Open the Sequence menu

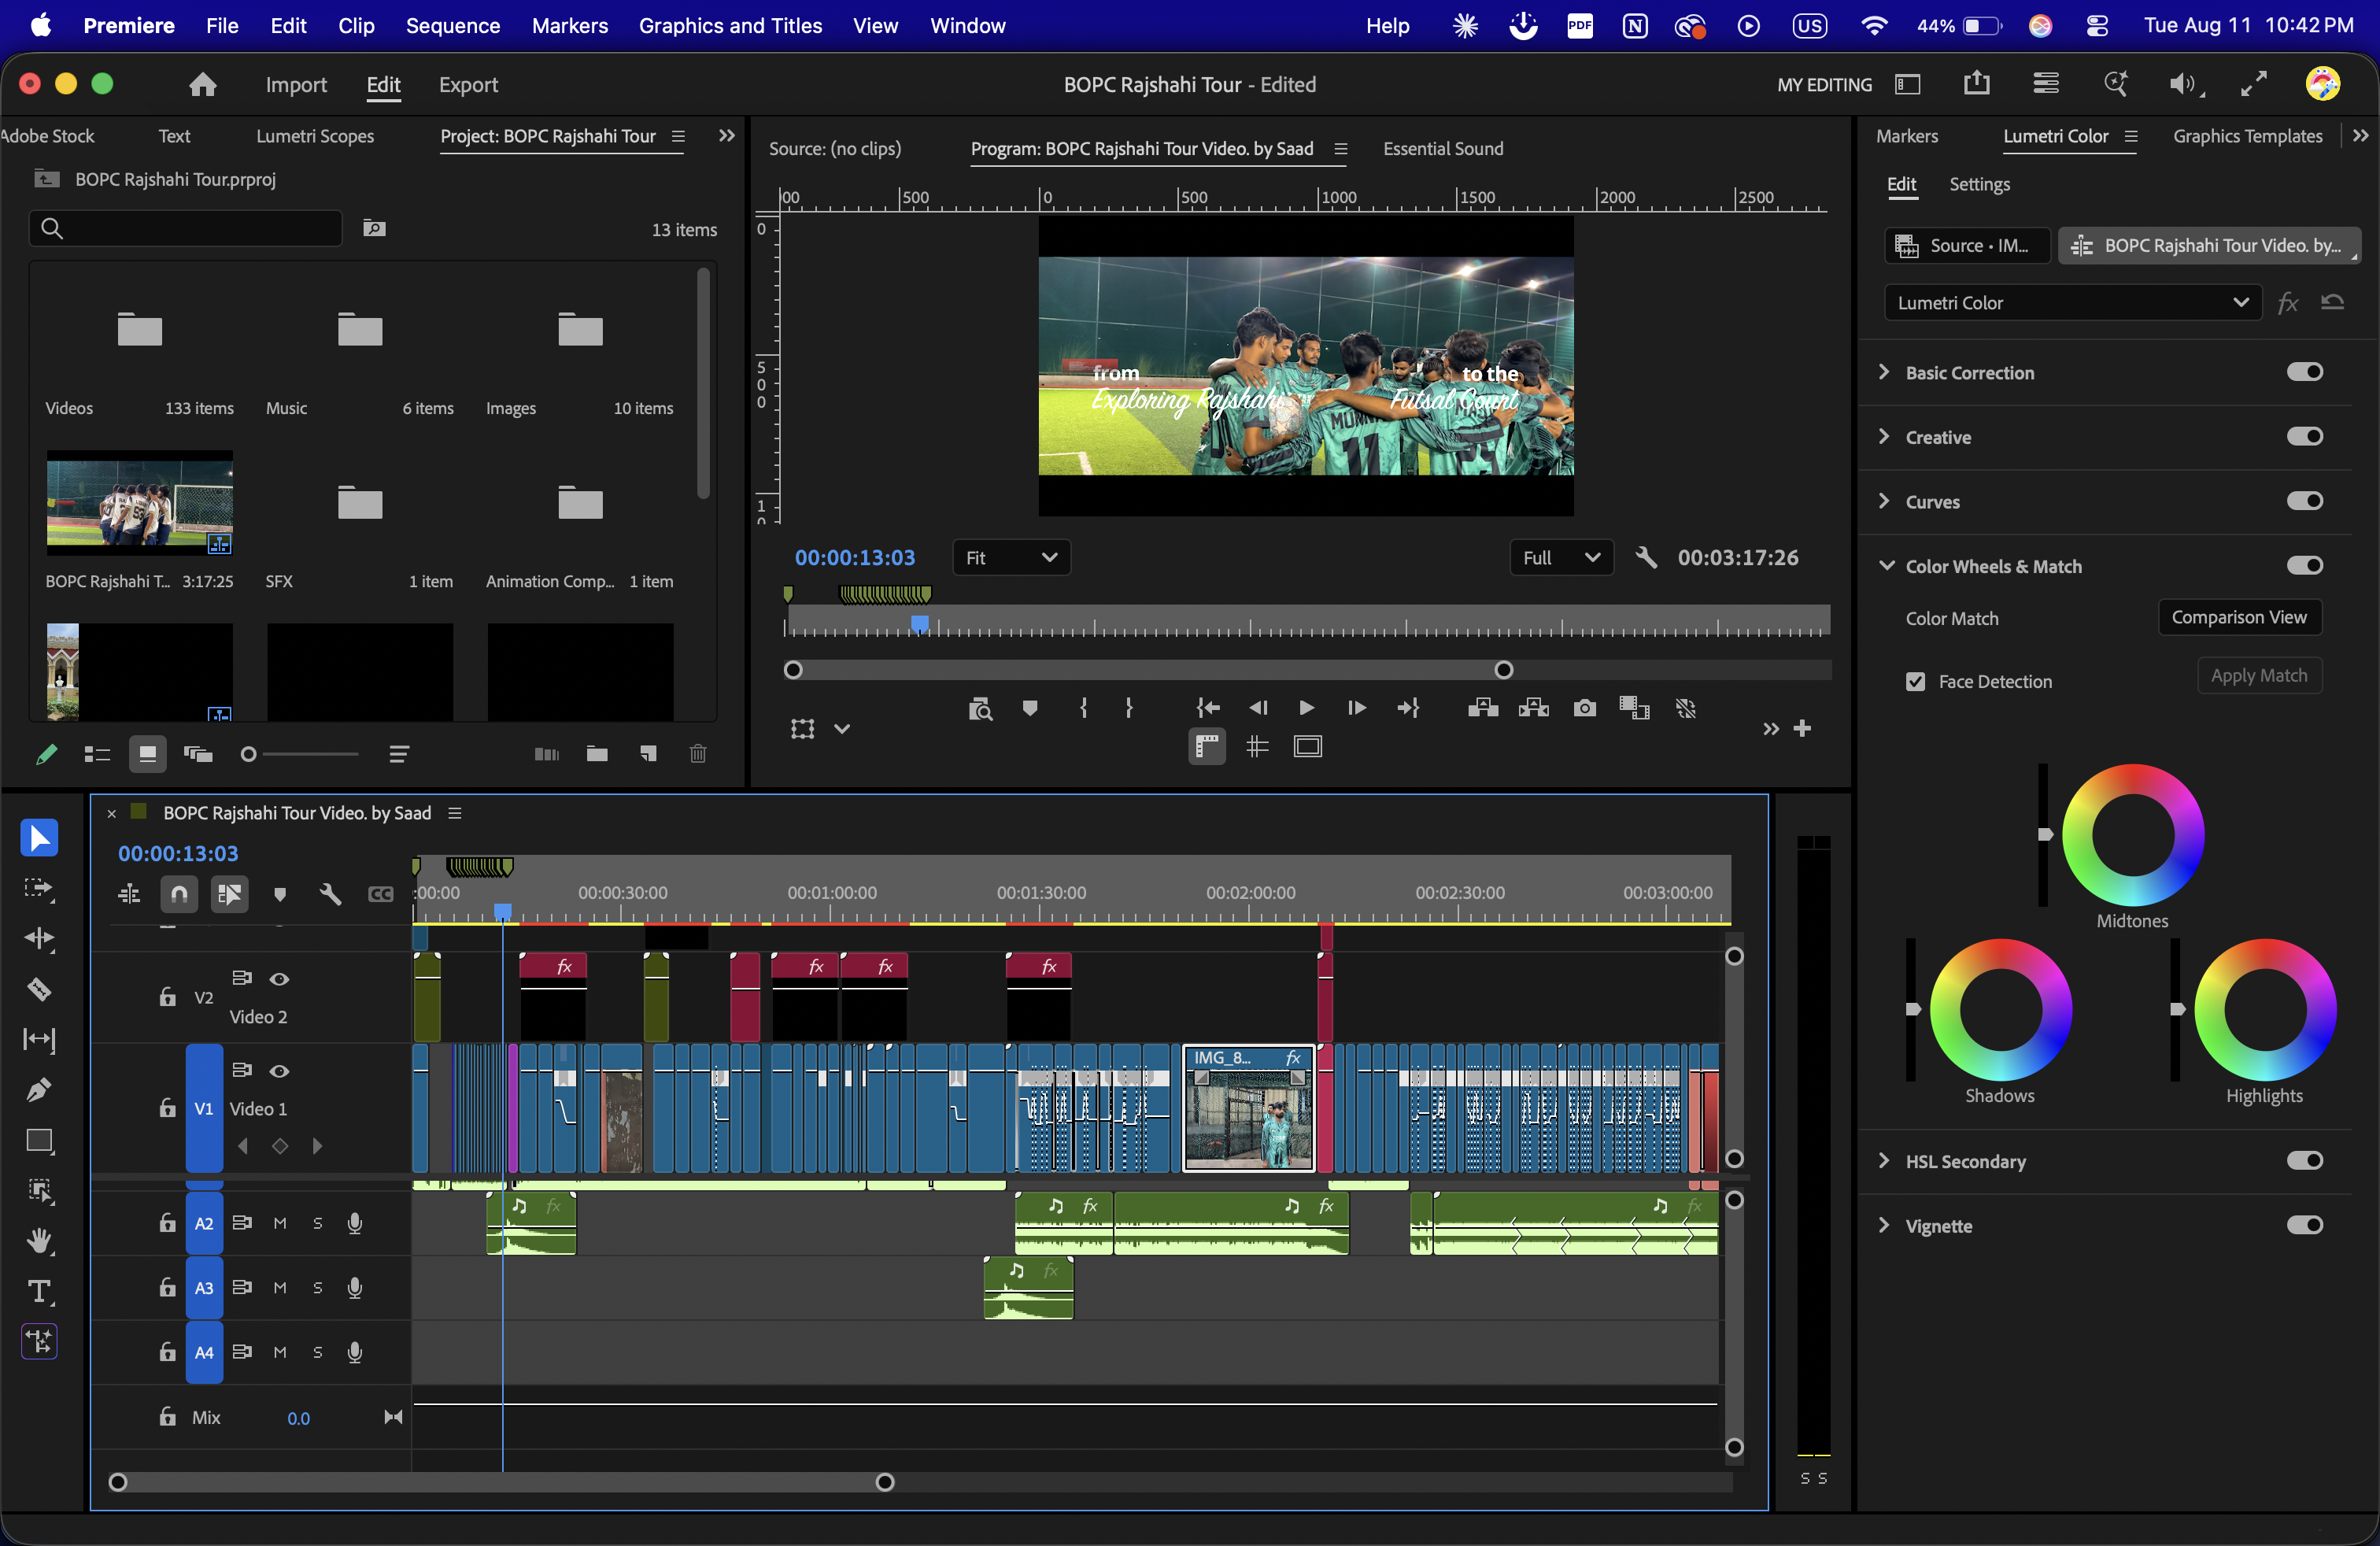pyautogui.click(x=453, y=26)
